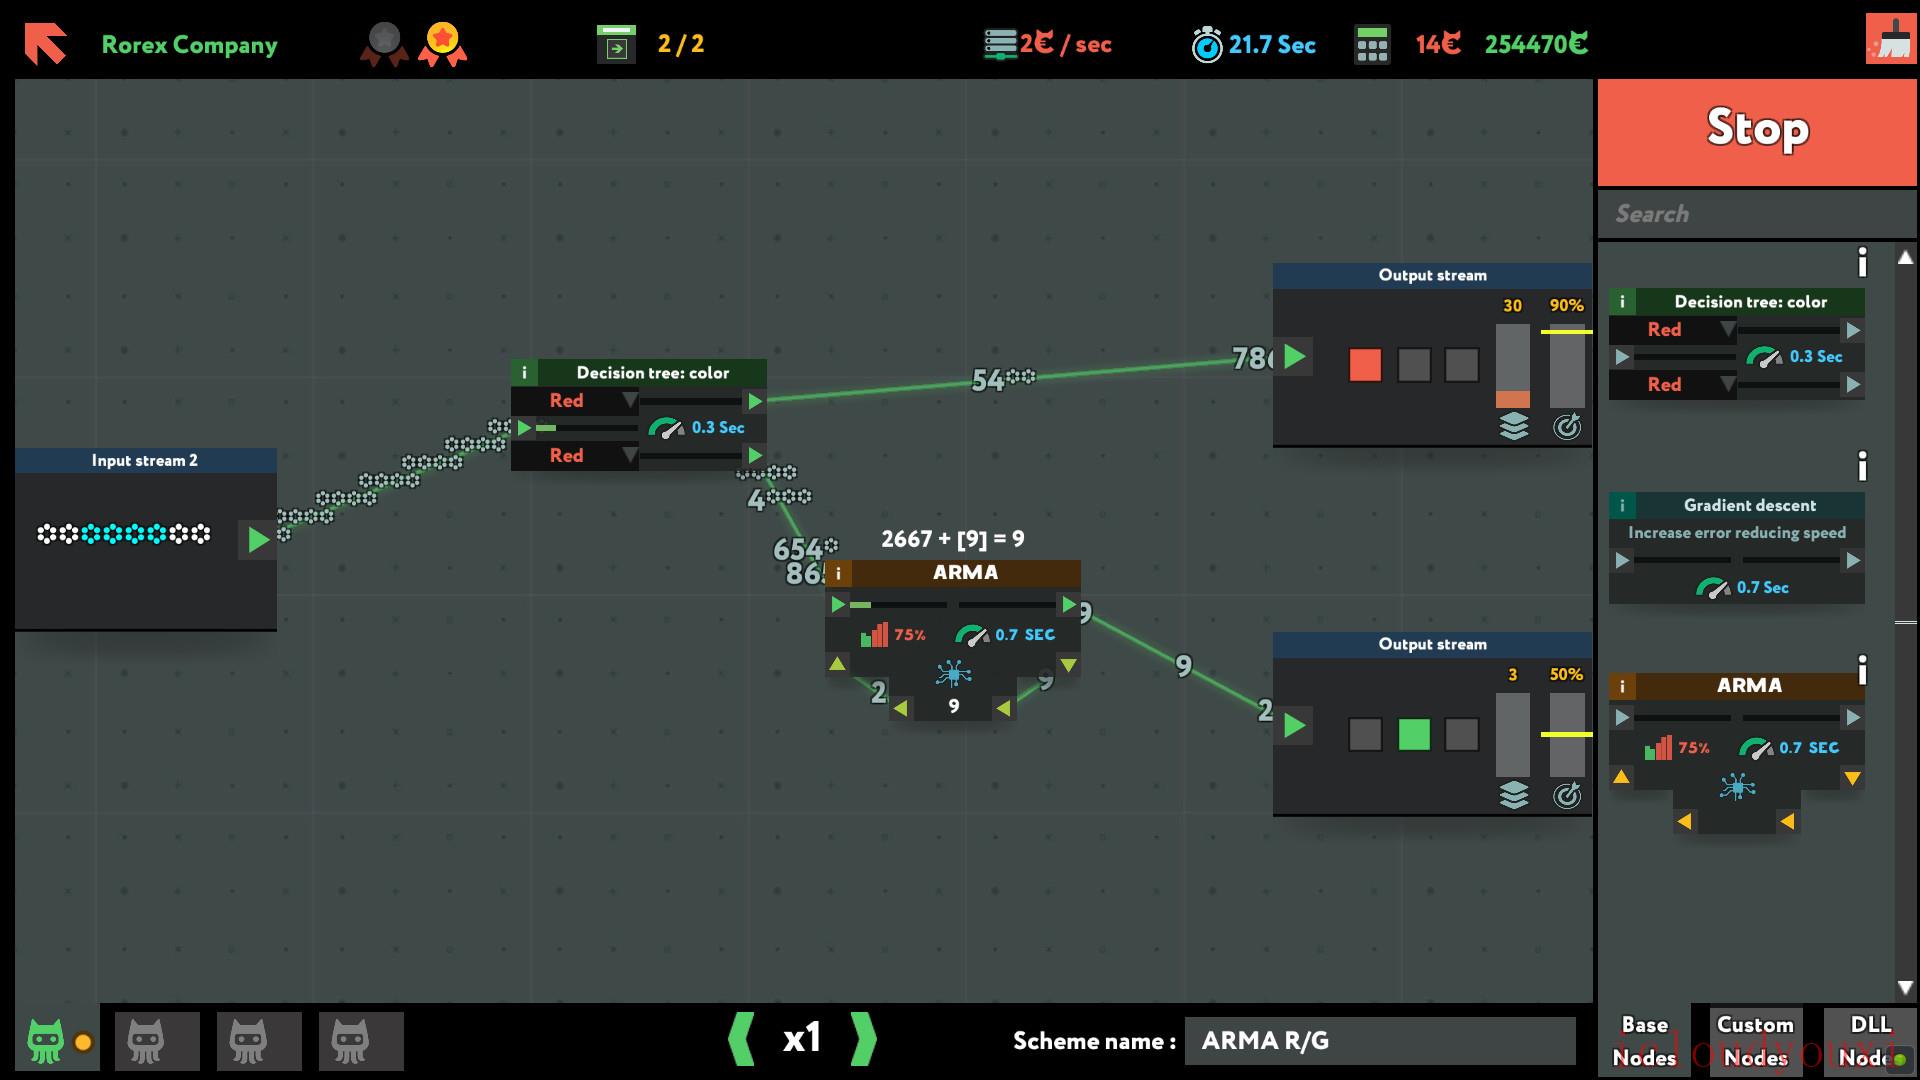
Task: Click the Decision tree color node icon
Action: [526, 372]
